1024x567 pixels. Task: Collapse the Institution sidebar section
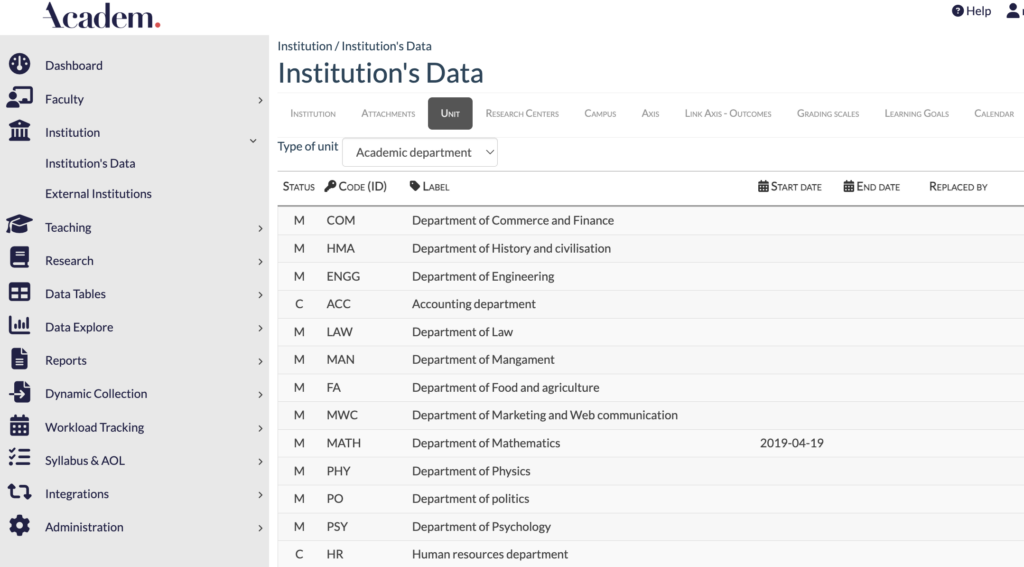tap(253, 141)
